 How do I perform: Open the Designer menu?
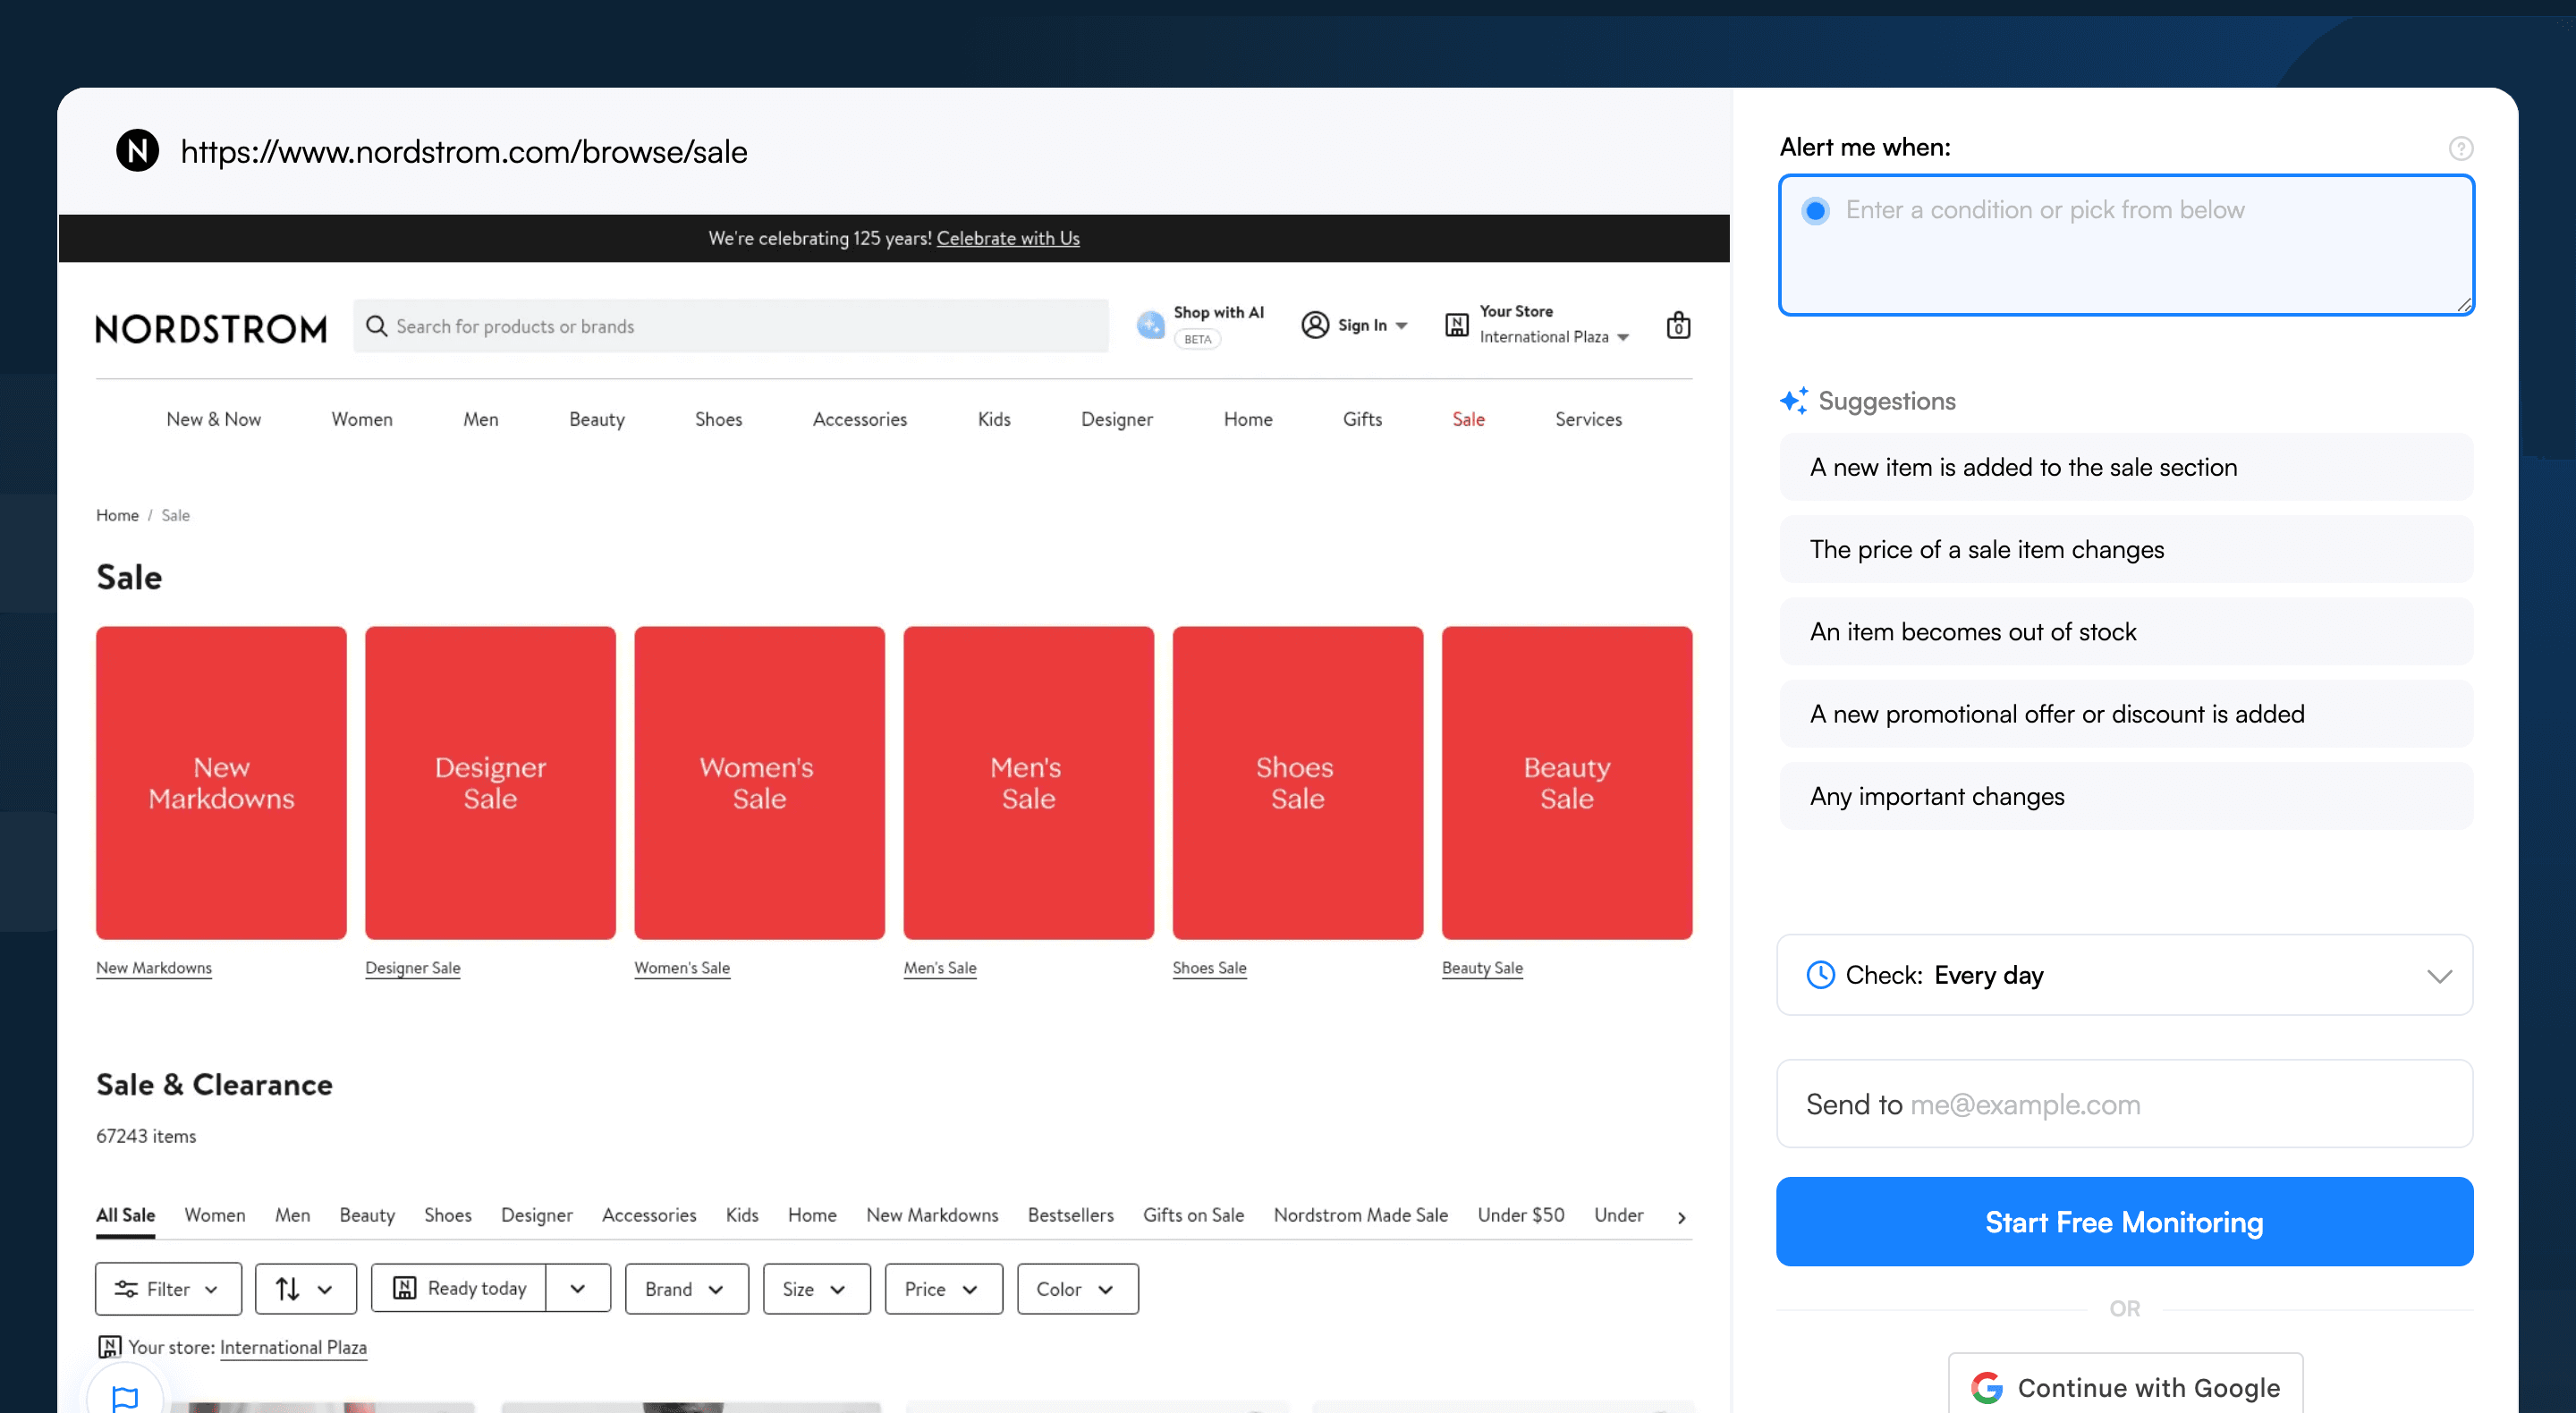[1116, 419]
